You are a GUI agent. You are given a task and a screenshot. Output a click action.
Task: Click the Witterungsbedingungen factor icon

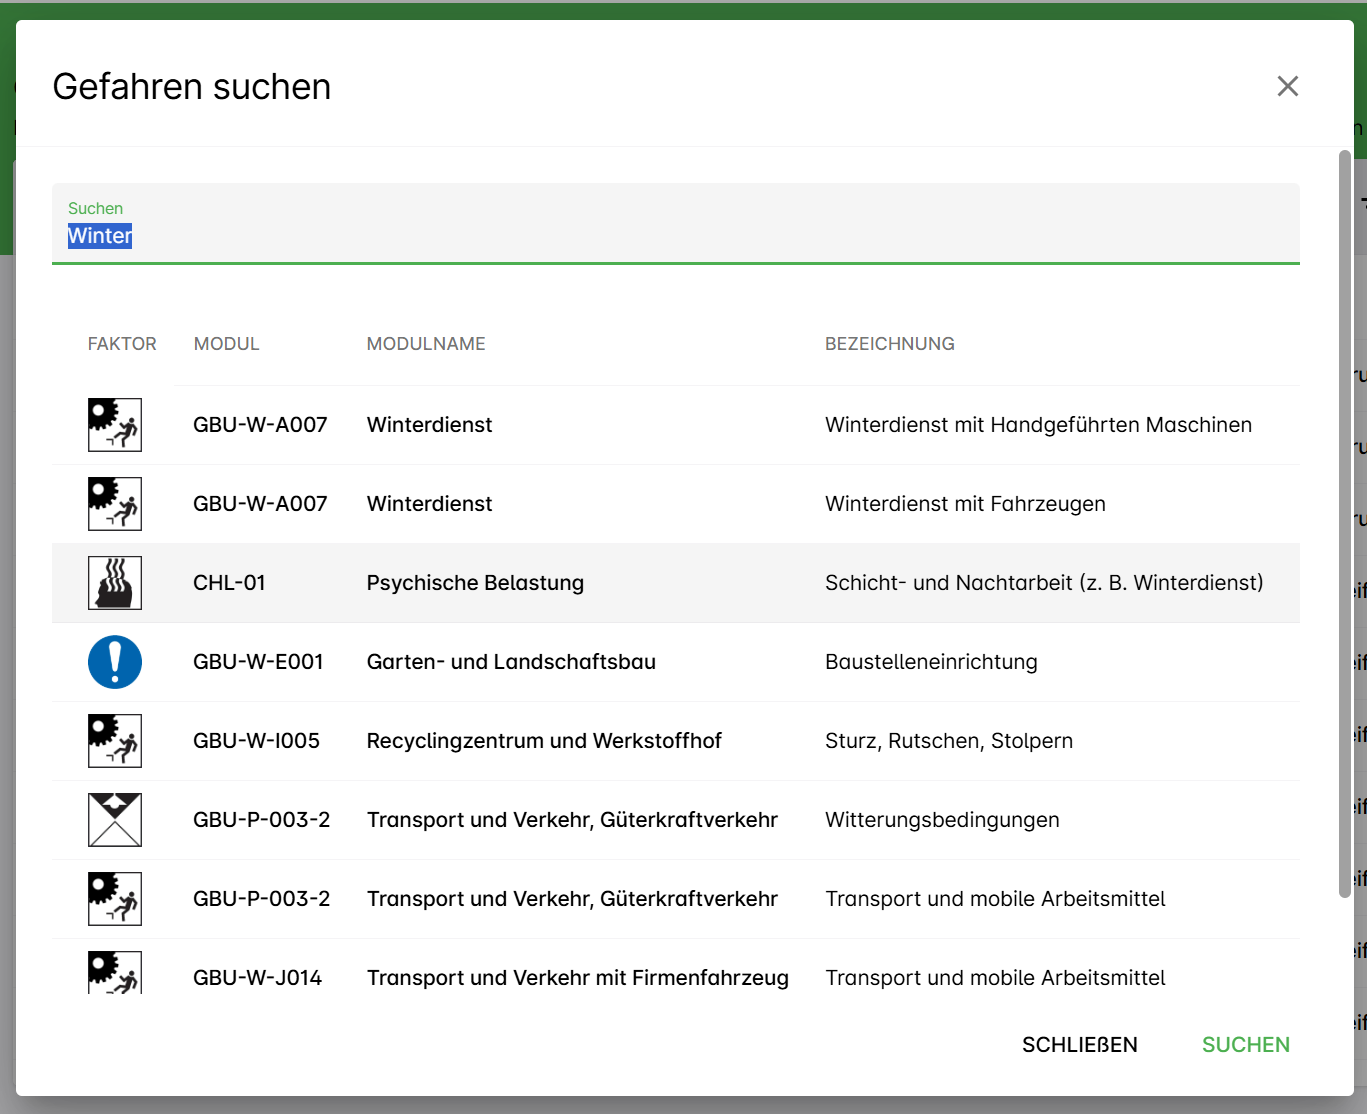tap(115, 820)
